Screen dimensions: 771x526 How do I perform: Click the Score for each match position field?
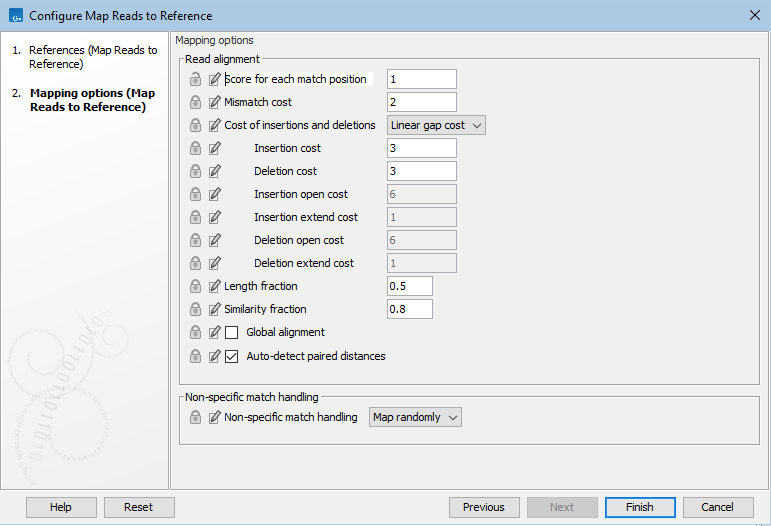422,79
